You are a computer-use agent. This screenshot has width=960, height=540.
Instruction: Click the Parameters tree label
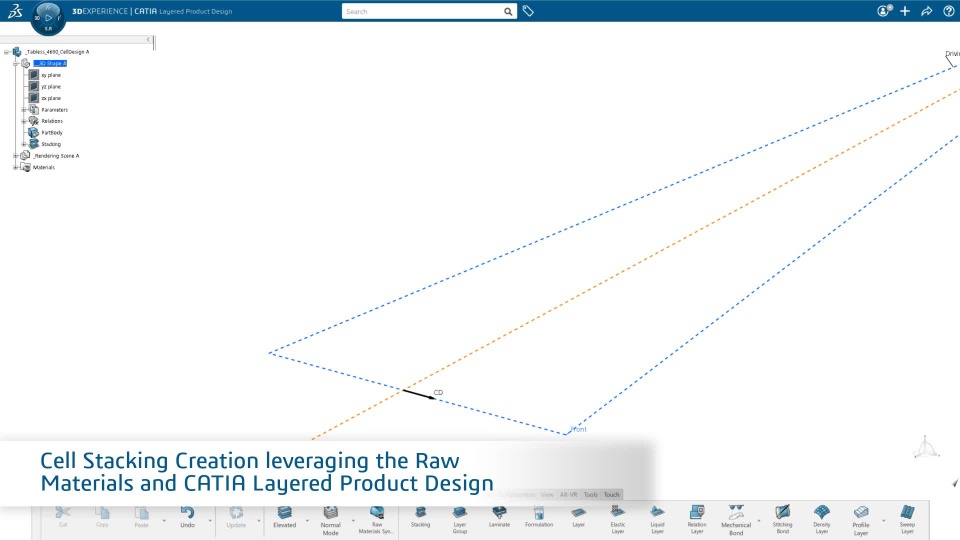tap(54, 110)
